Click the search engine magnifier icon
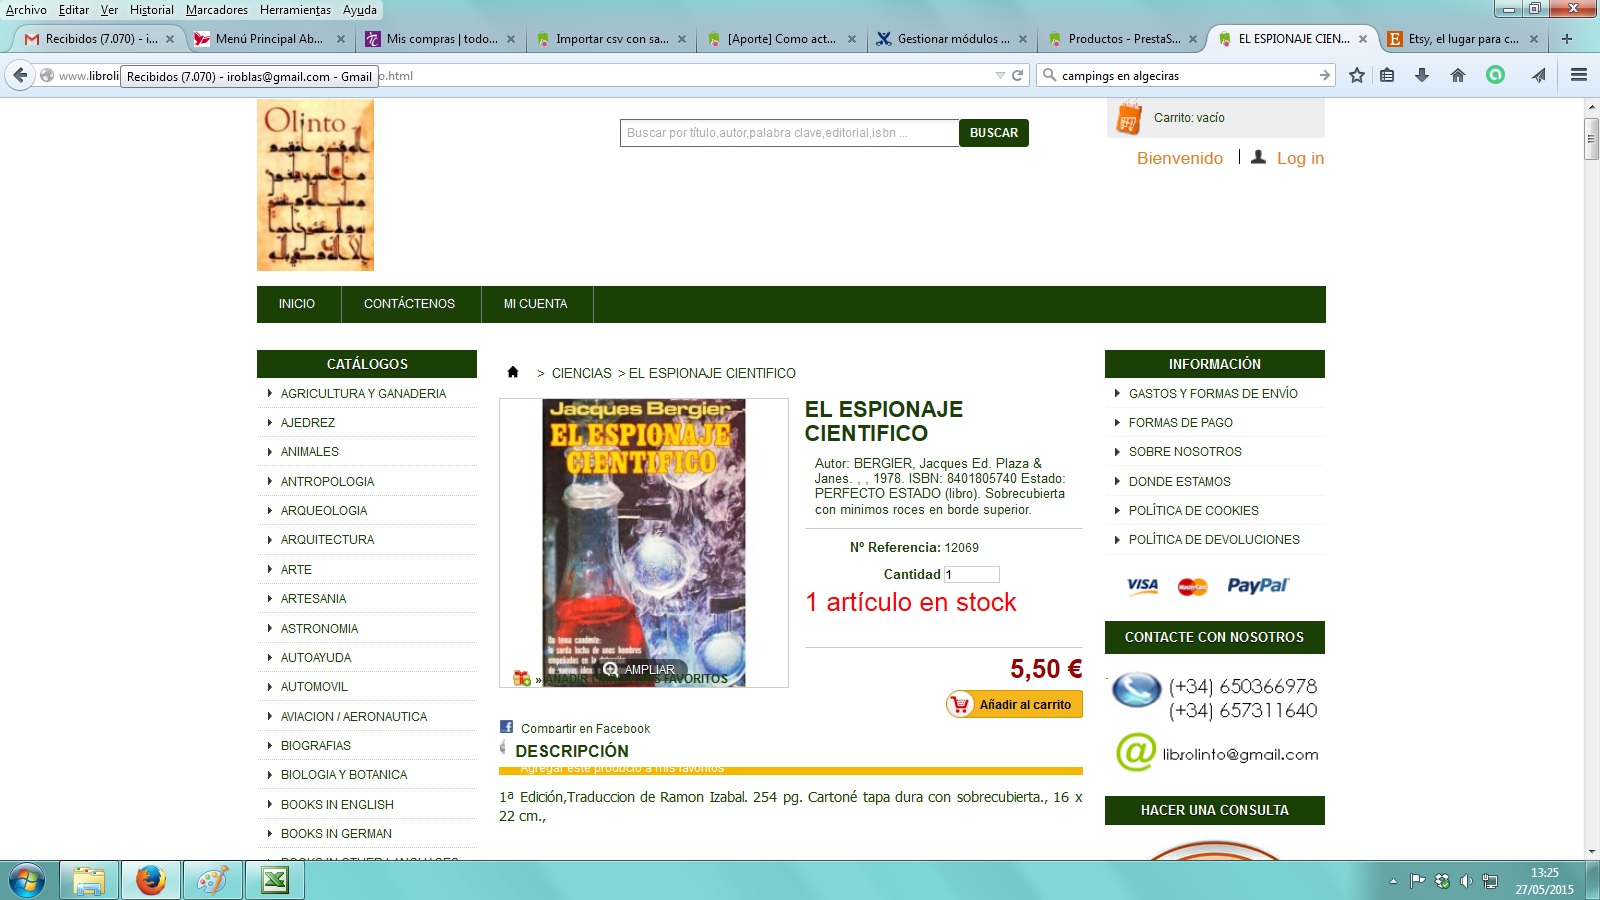Image resolution: width=1600 pixels, height=900 pixels. pyautogui.click(x=1049, y=75)
